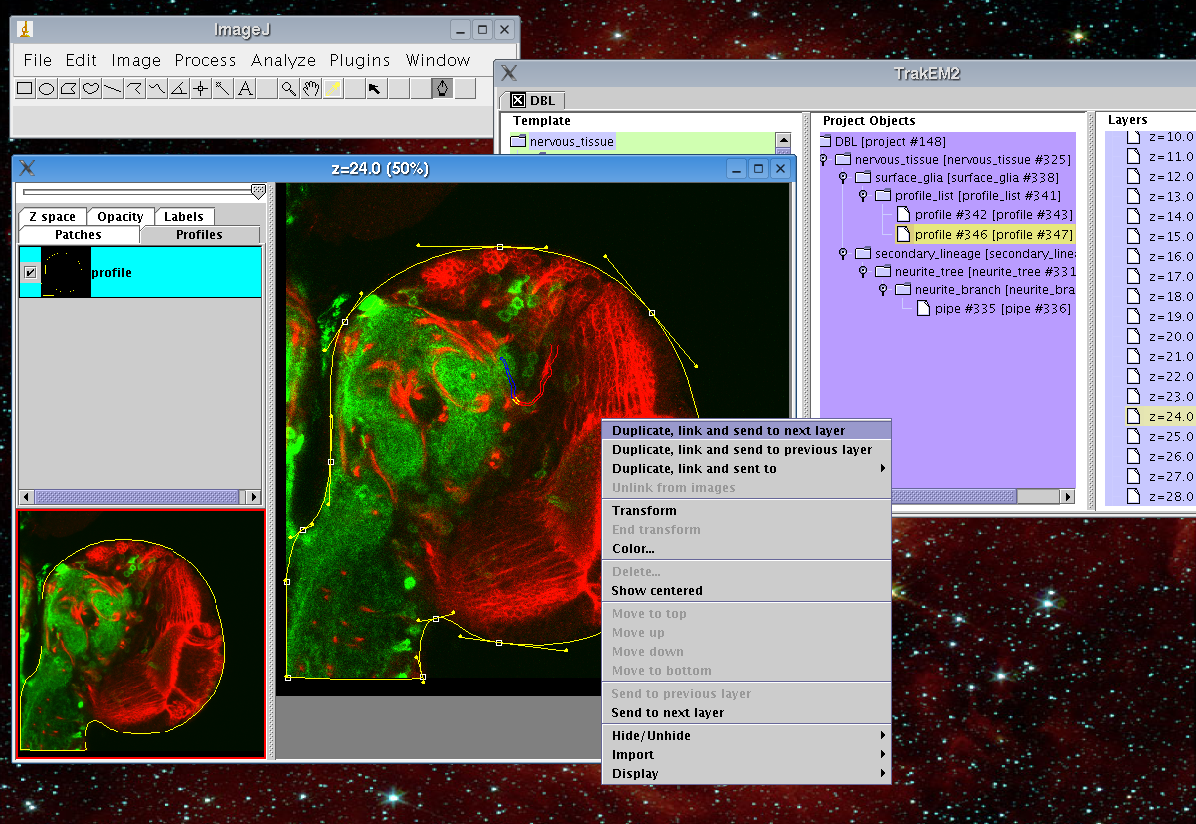Image resolution: width=1196 pixels, height=824 pixels.
Task: Click the Pen tool in ImageJ toolbar
Action: coord(442,89)
